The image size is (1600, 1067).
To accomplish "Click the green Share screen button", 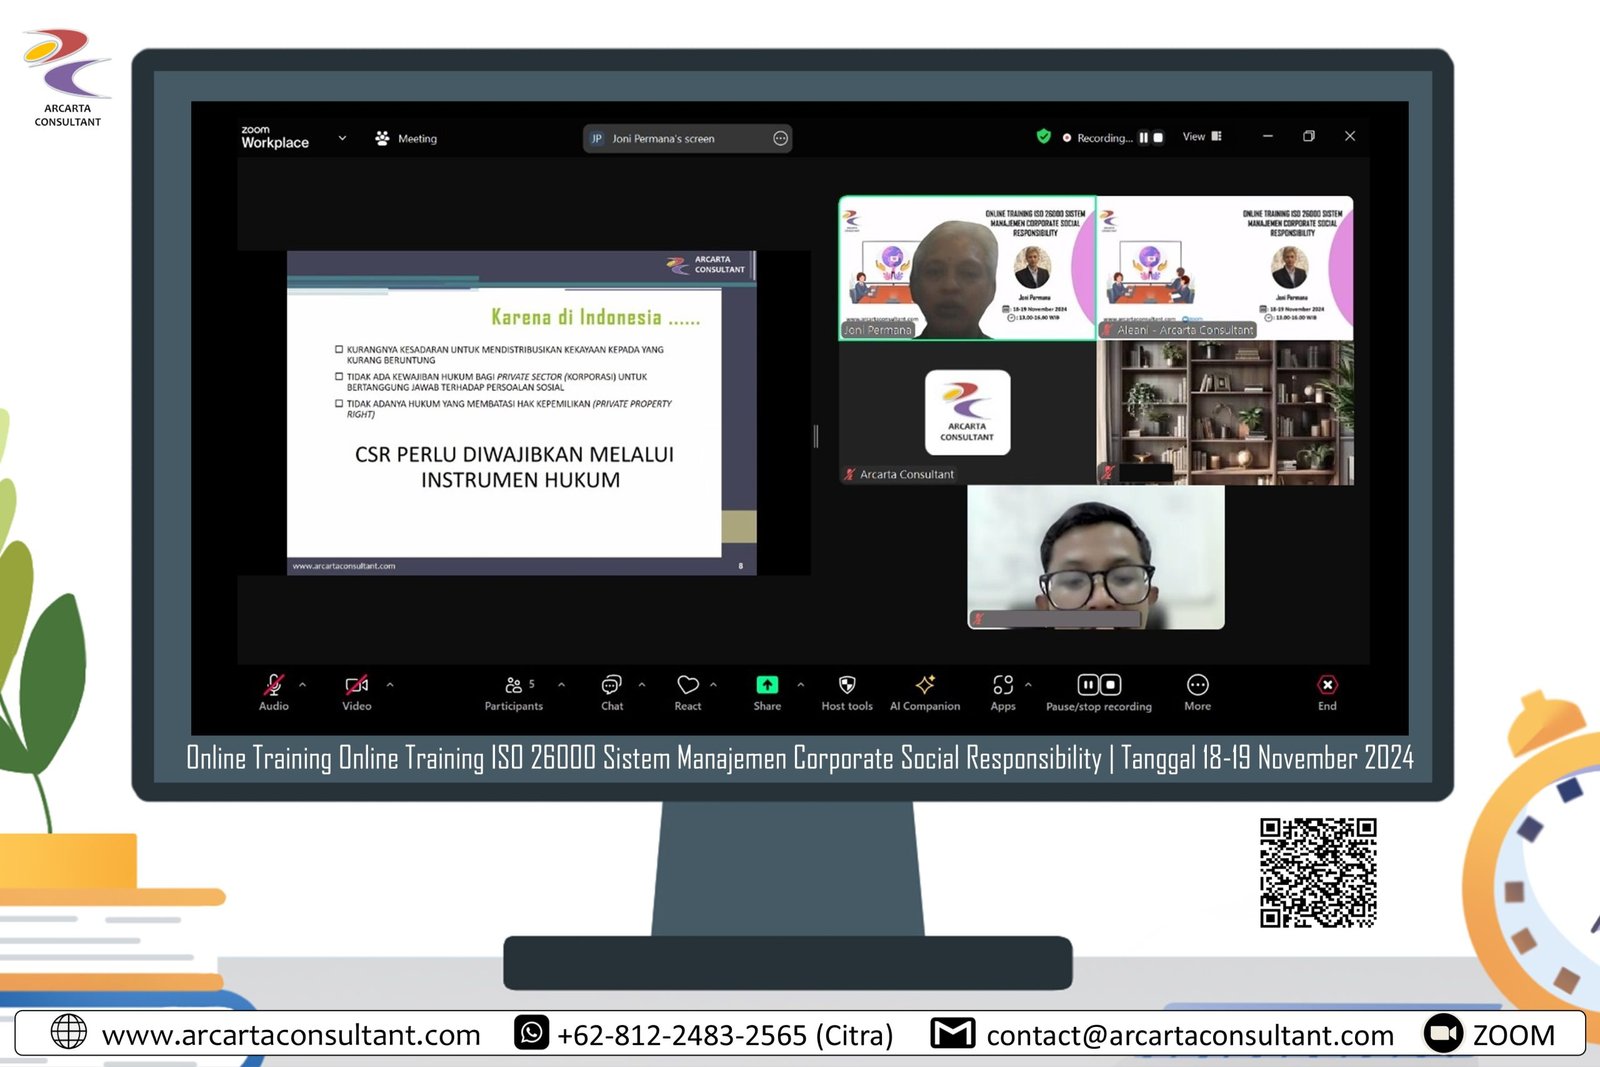I will [x=767, y=686].
